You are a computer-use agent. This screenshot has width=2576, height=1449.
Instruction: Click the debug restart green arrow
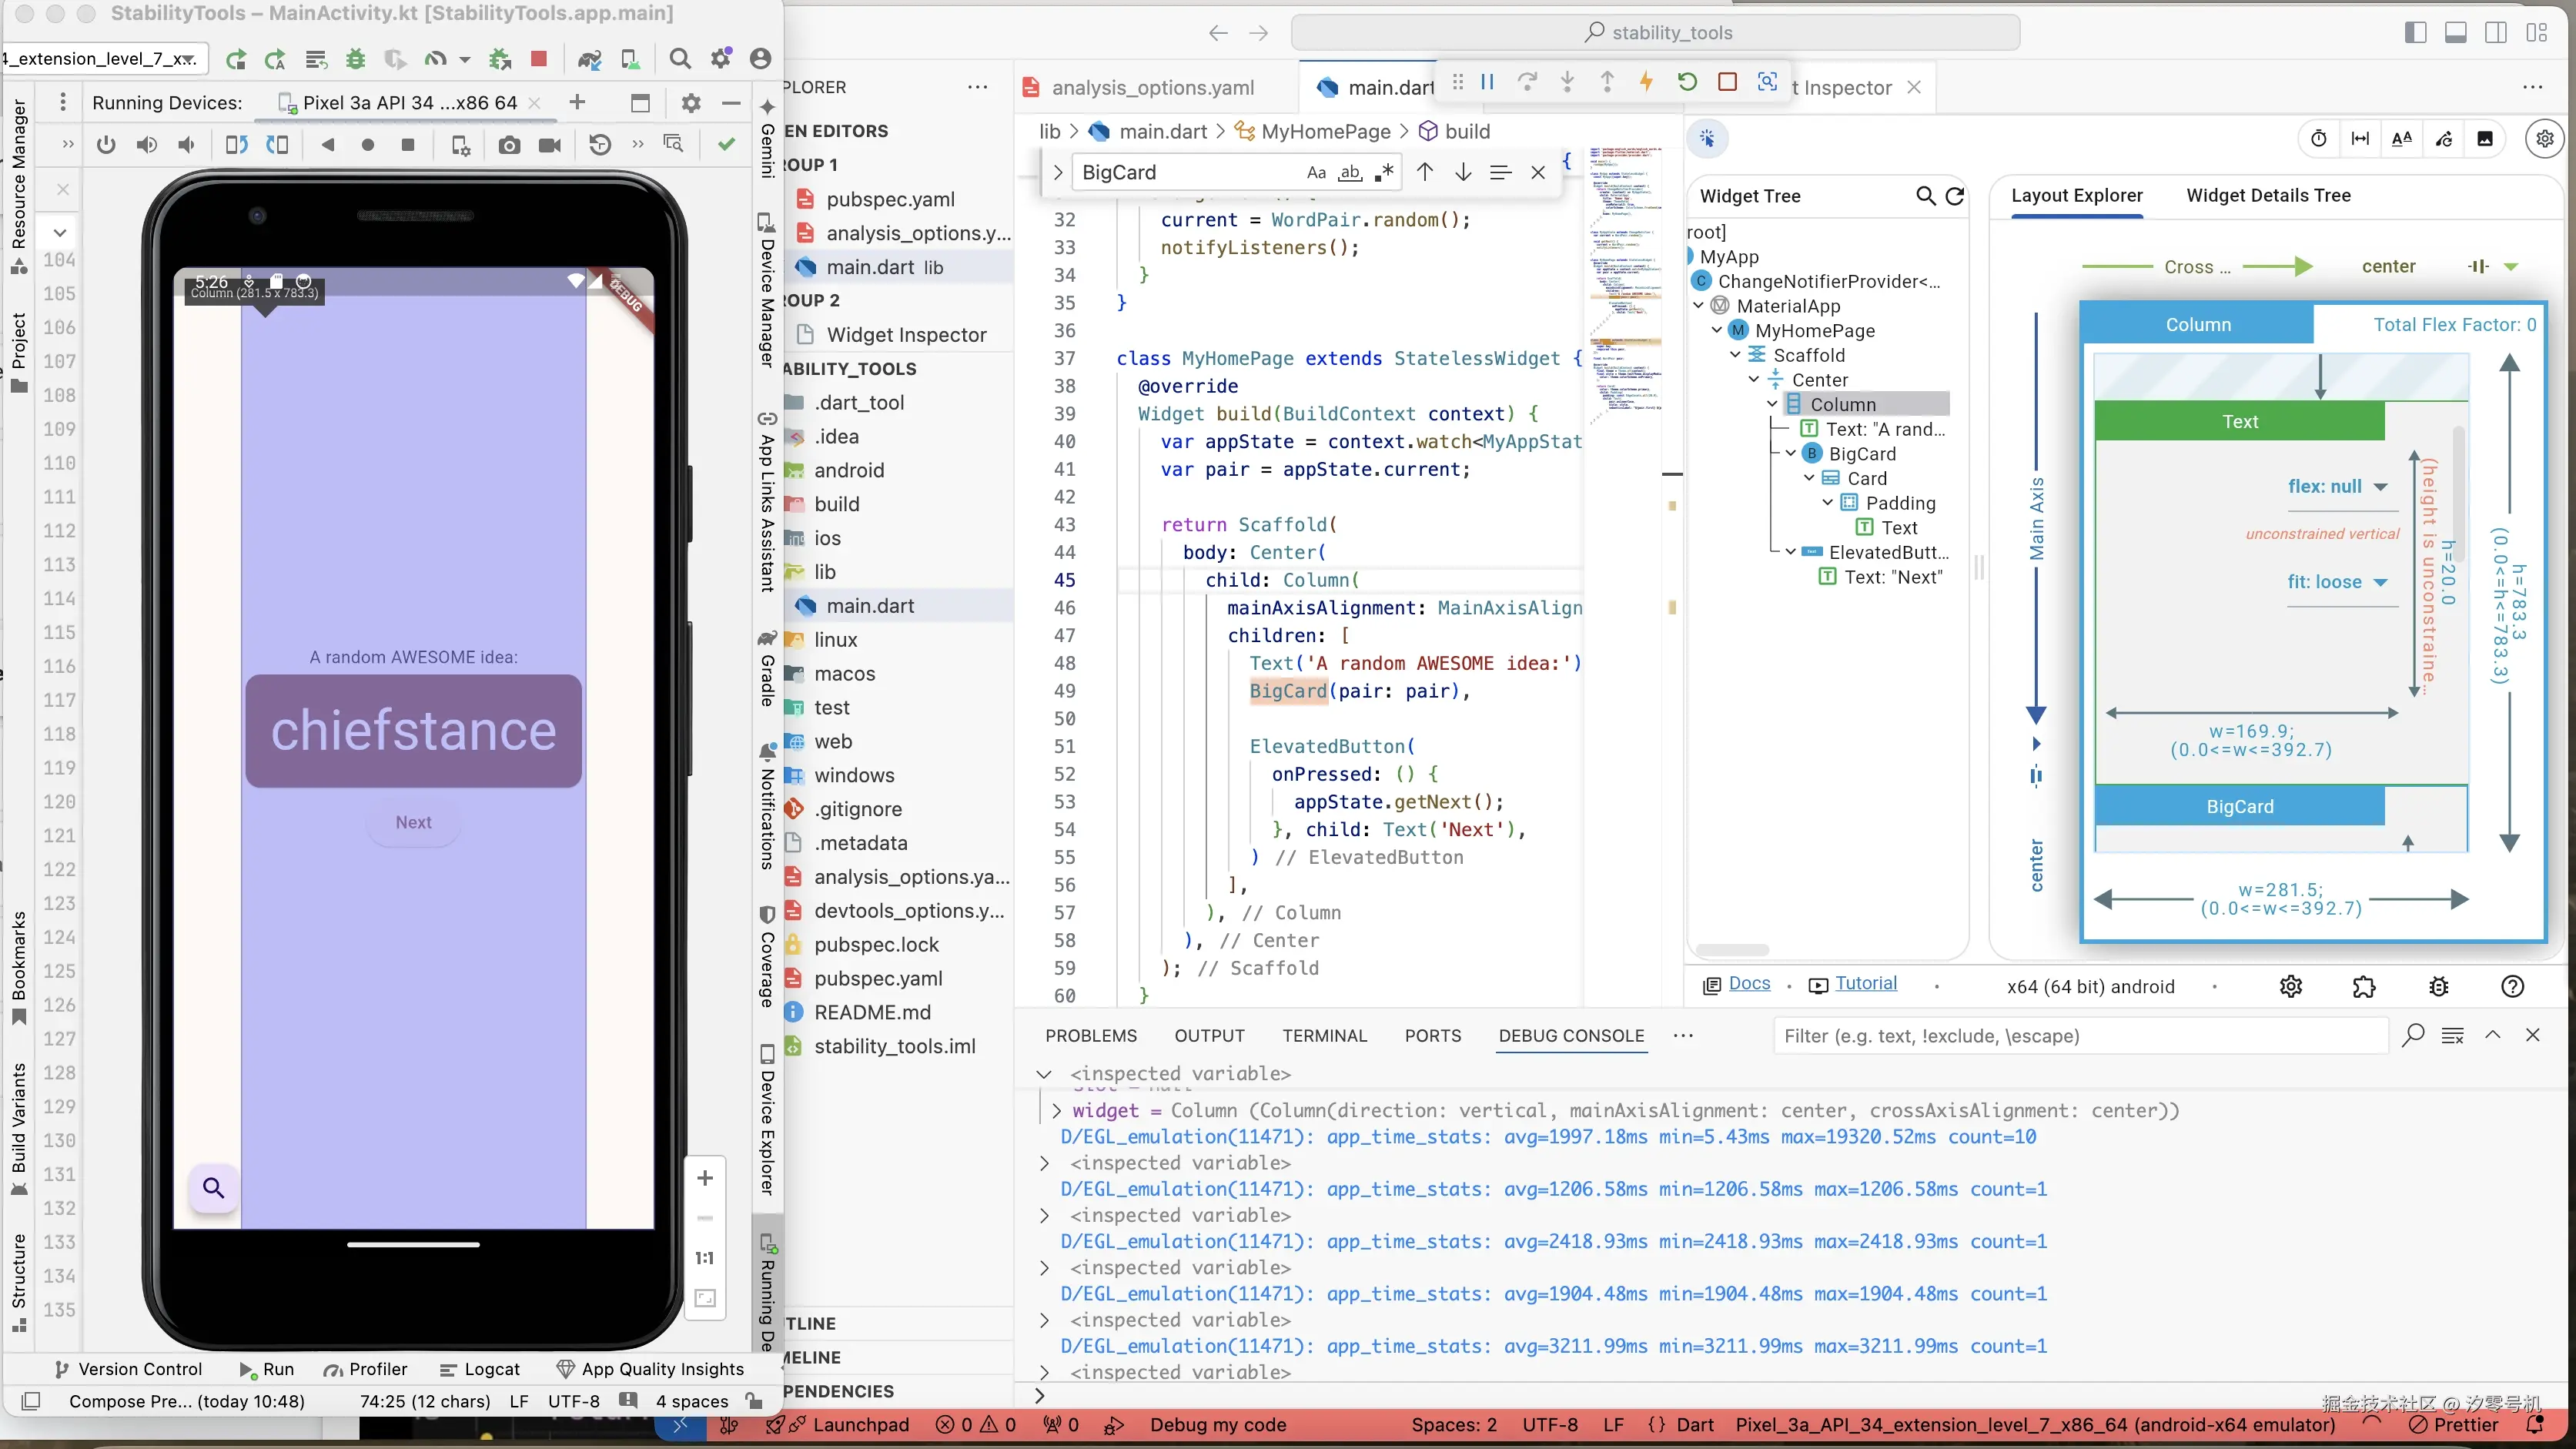pyautogui.click(x=1687, y=82)
